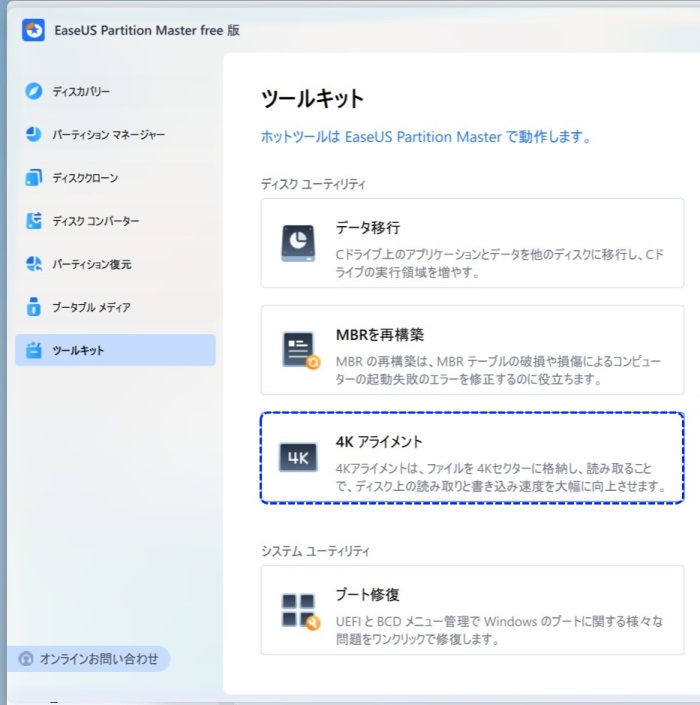The image size is (700, 705).
Task: Click the headset icon beside オンラインお問い合わせ
Action: tap(26, 659)
